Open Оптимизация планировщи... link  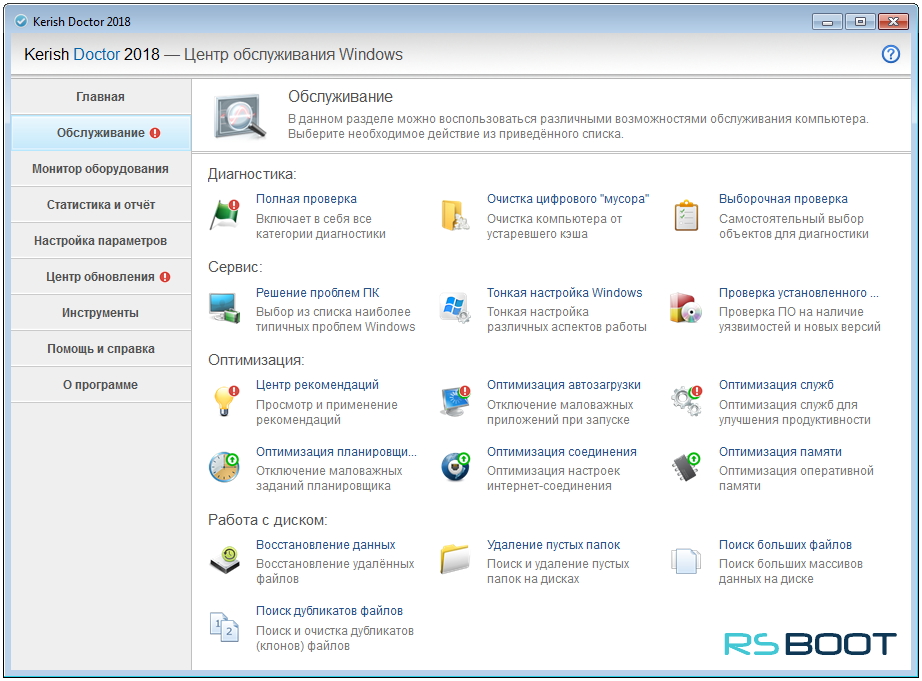pos(336,452)
